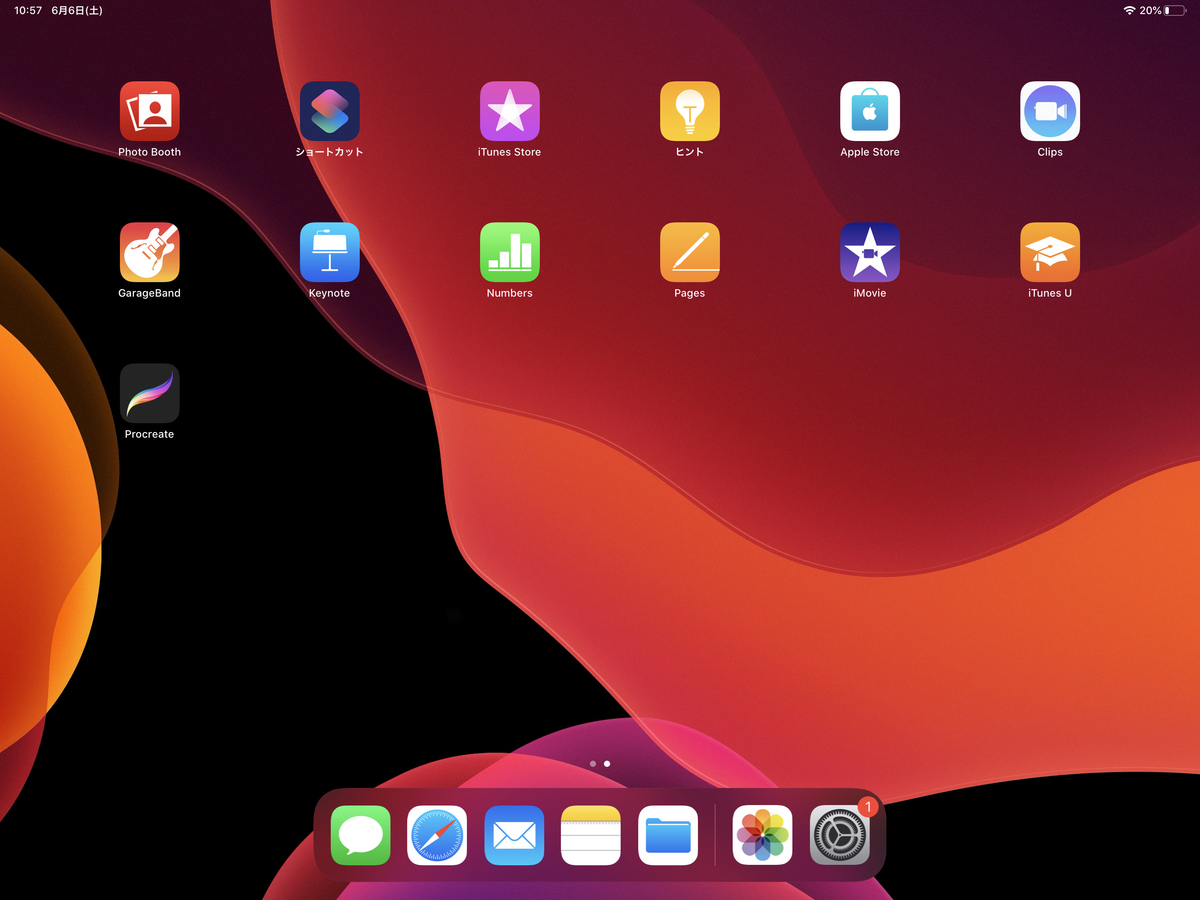Tap the 20% battery percentage text

(1150, 10)
